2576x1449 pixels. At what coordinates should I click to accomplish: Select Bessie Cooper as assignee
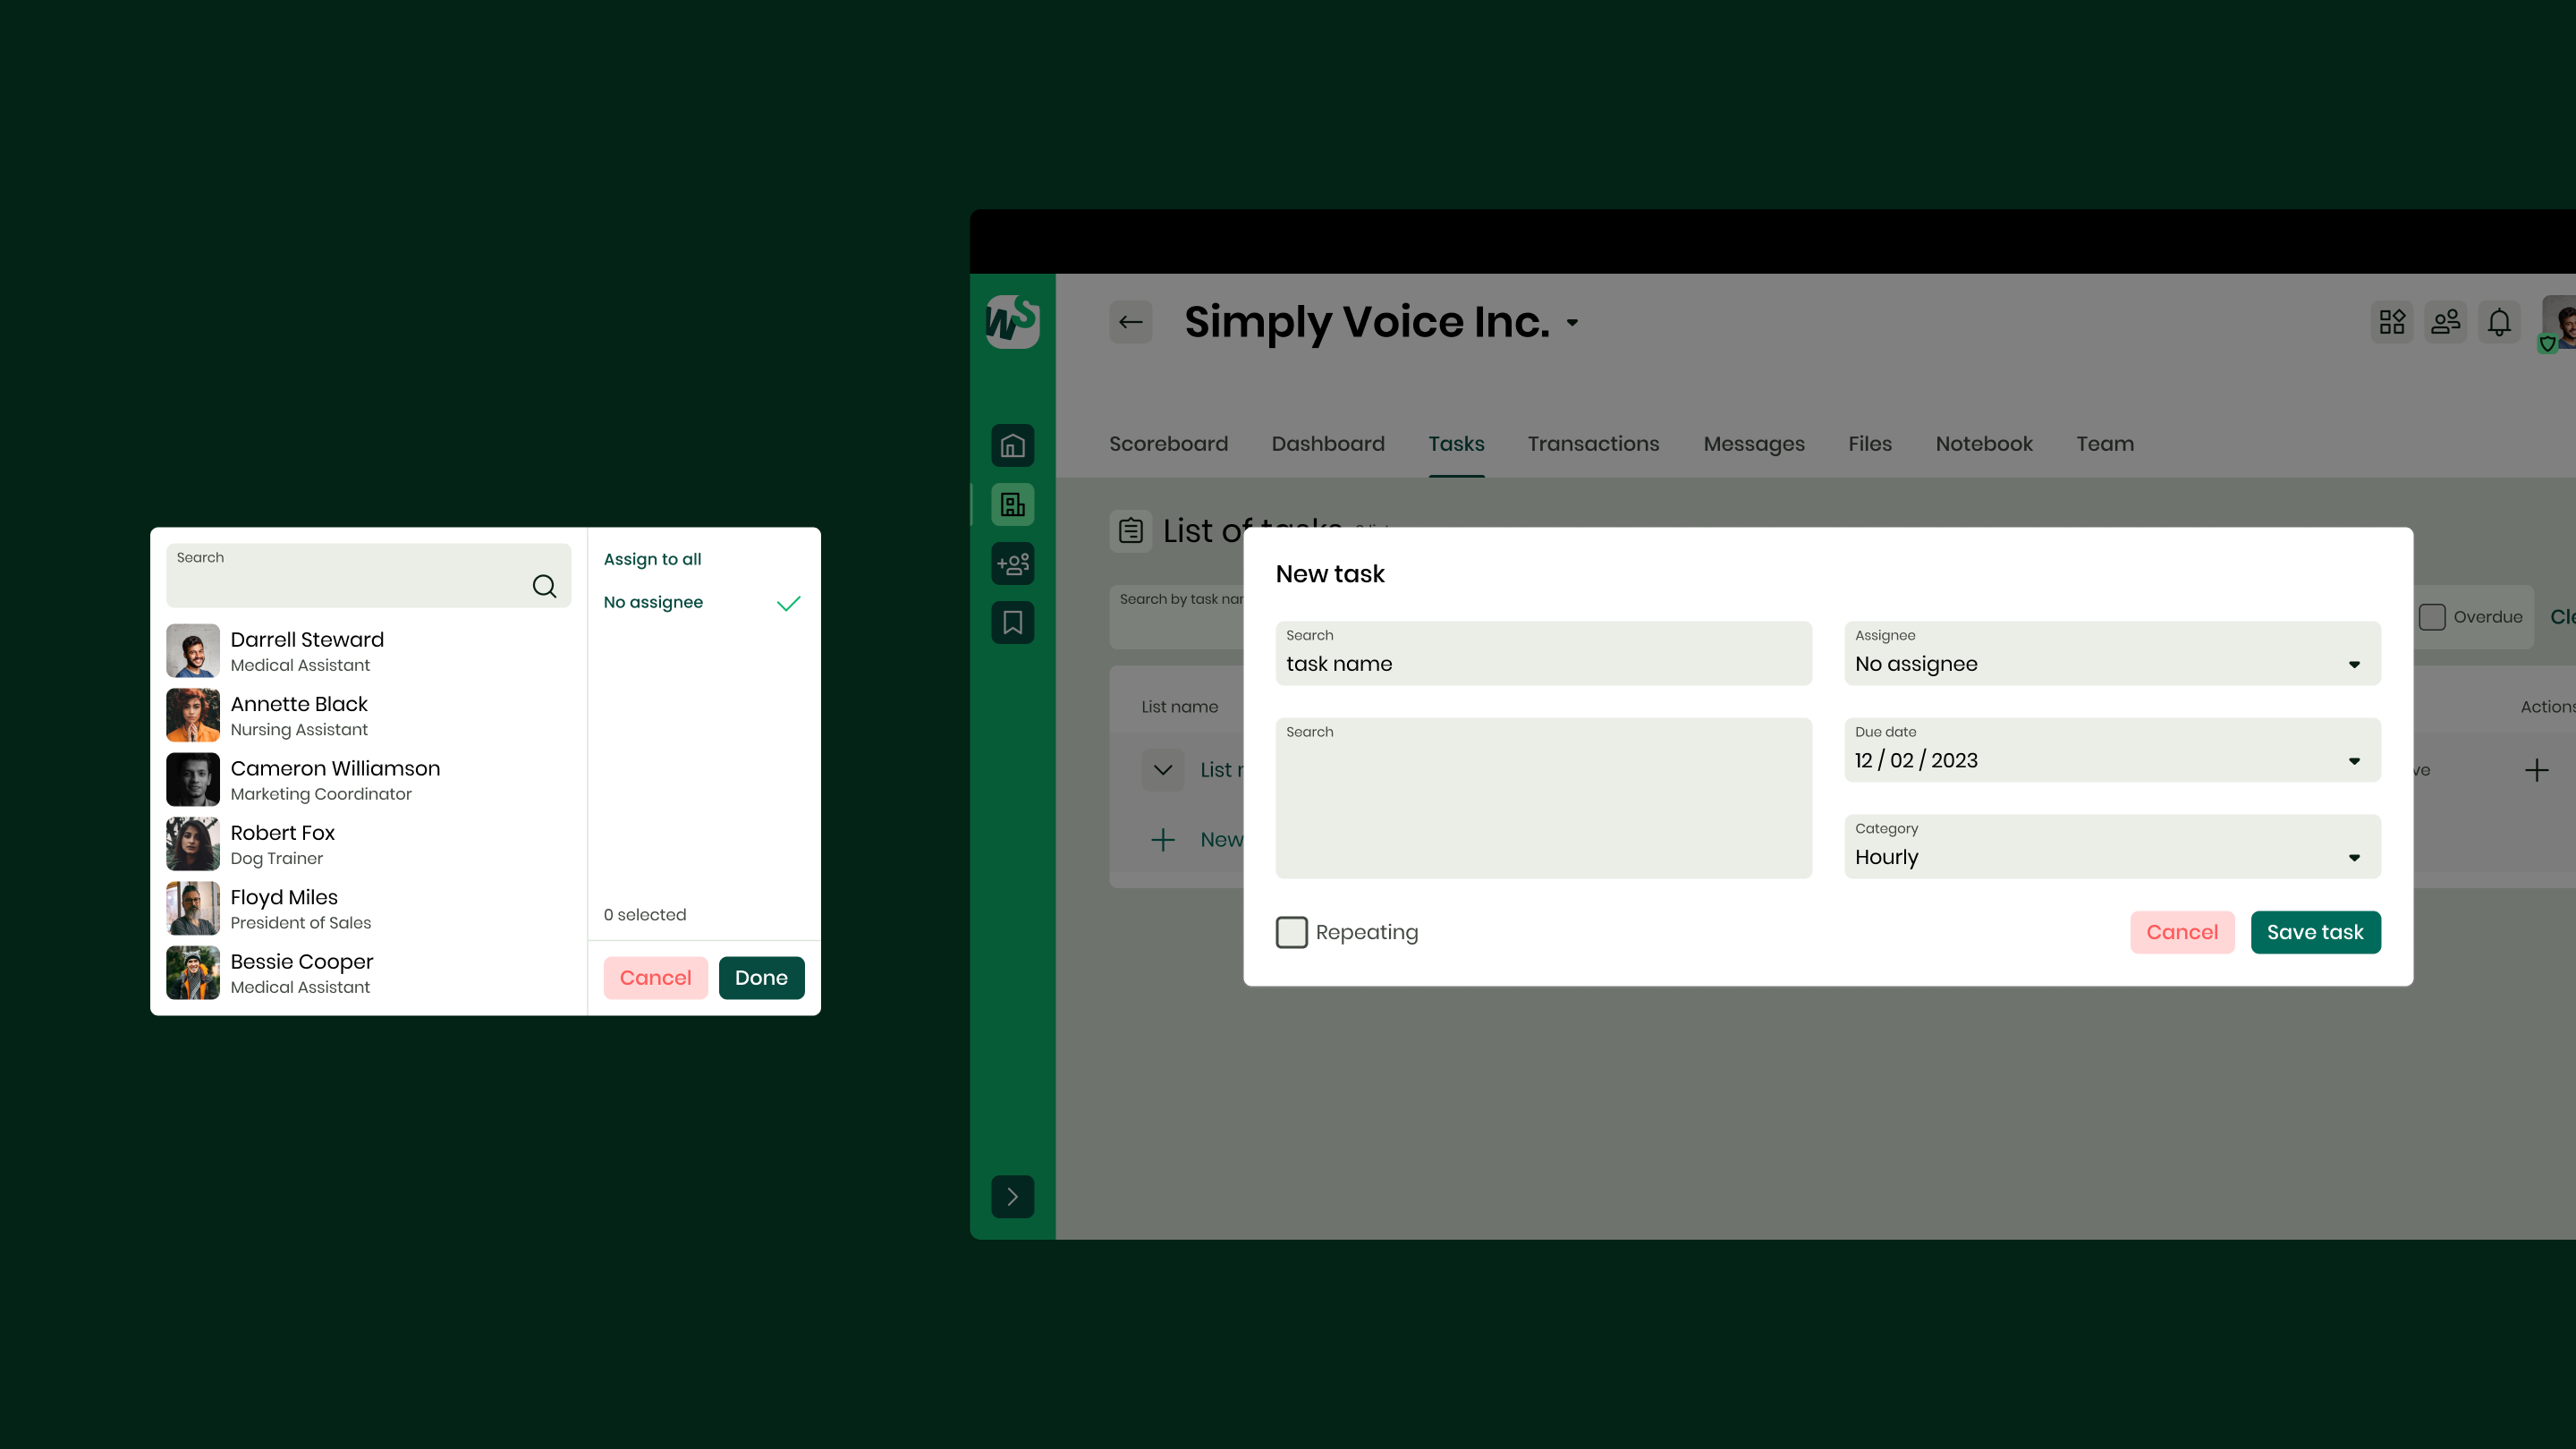pos(368,973)
